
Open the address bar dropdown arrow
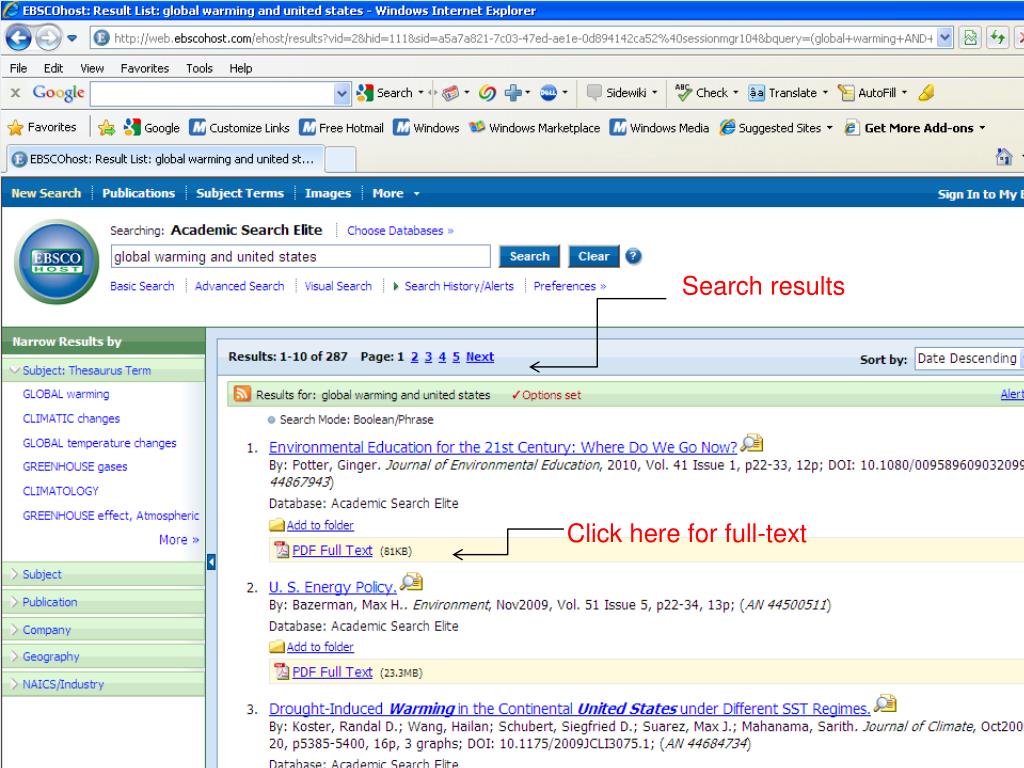(x=944, y=38)
